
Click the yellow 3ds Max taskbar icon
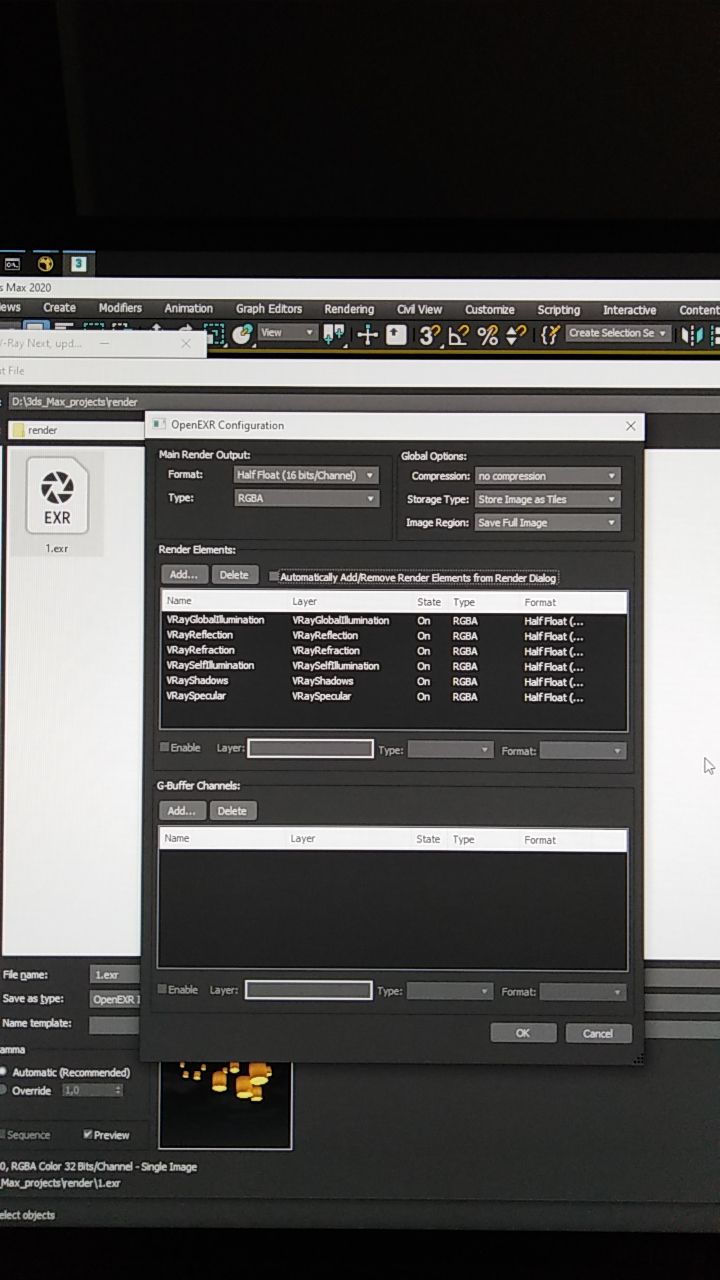[x=45, y=264]
